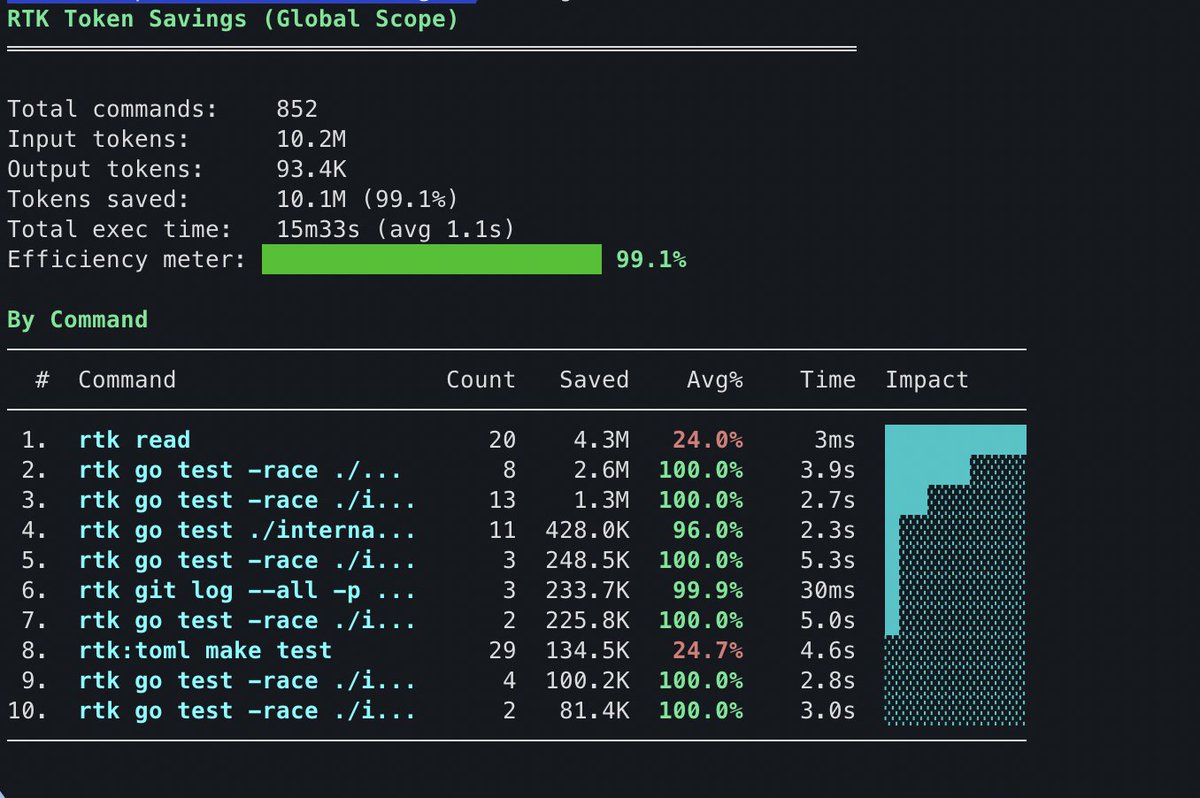Viewport: 1200px width, 798px height.
Task: Click the green efficiency meter bar
Action: [432, 260]
